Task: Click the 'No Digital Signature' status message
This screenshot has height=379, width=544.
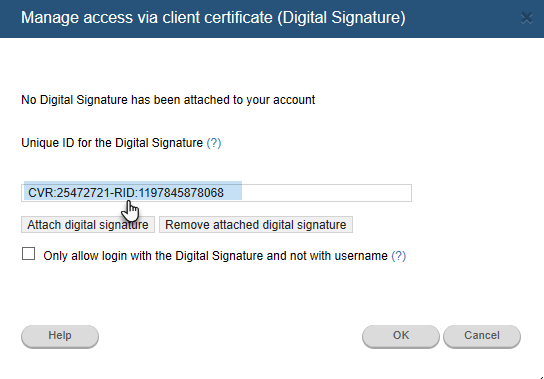Action: 168,100
